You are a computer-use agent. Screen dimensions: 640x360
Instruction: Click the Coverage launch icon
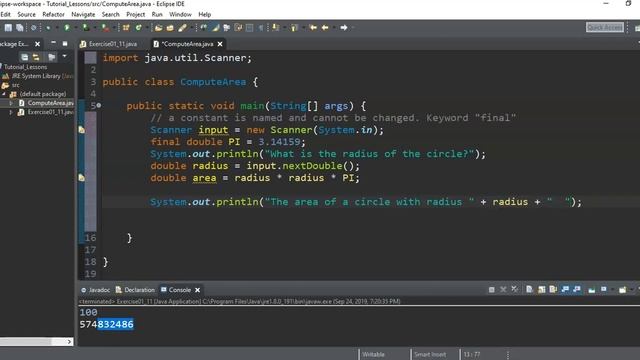[86, 27]
